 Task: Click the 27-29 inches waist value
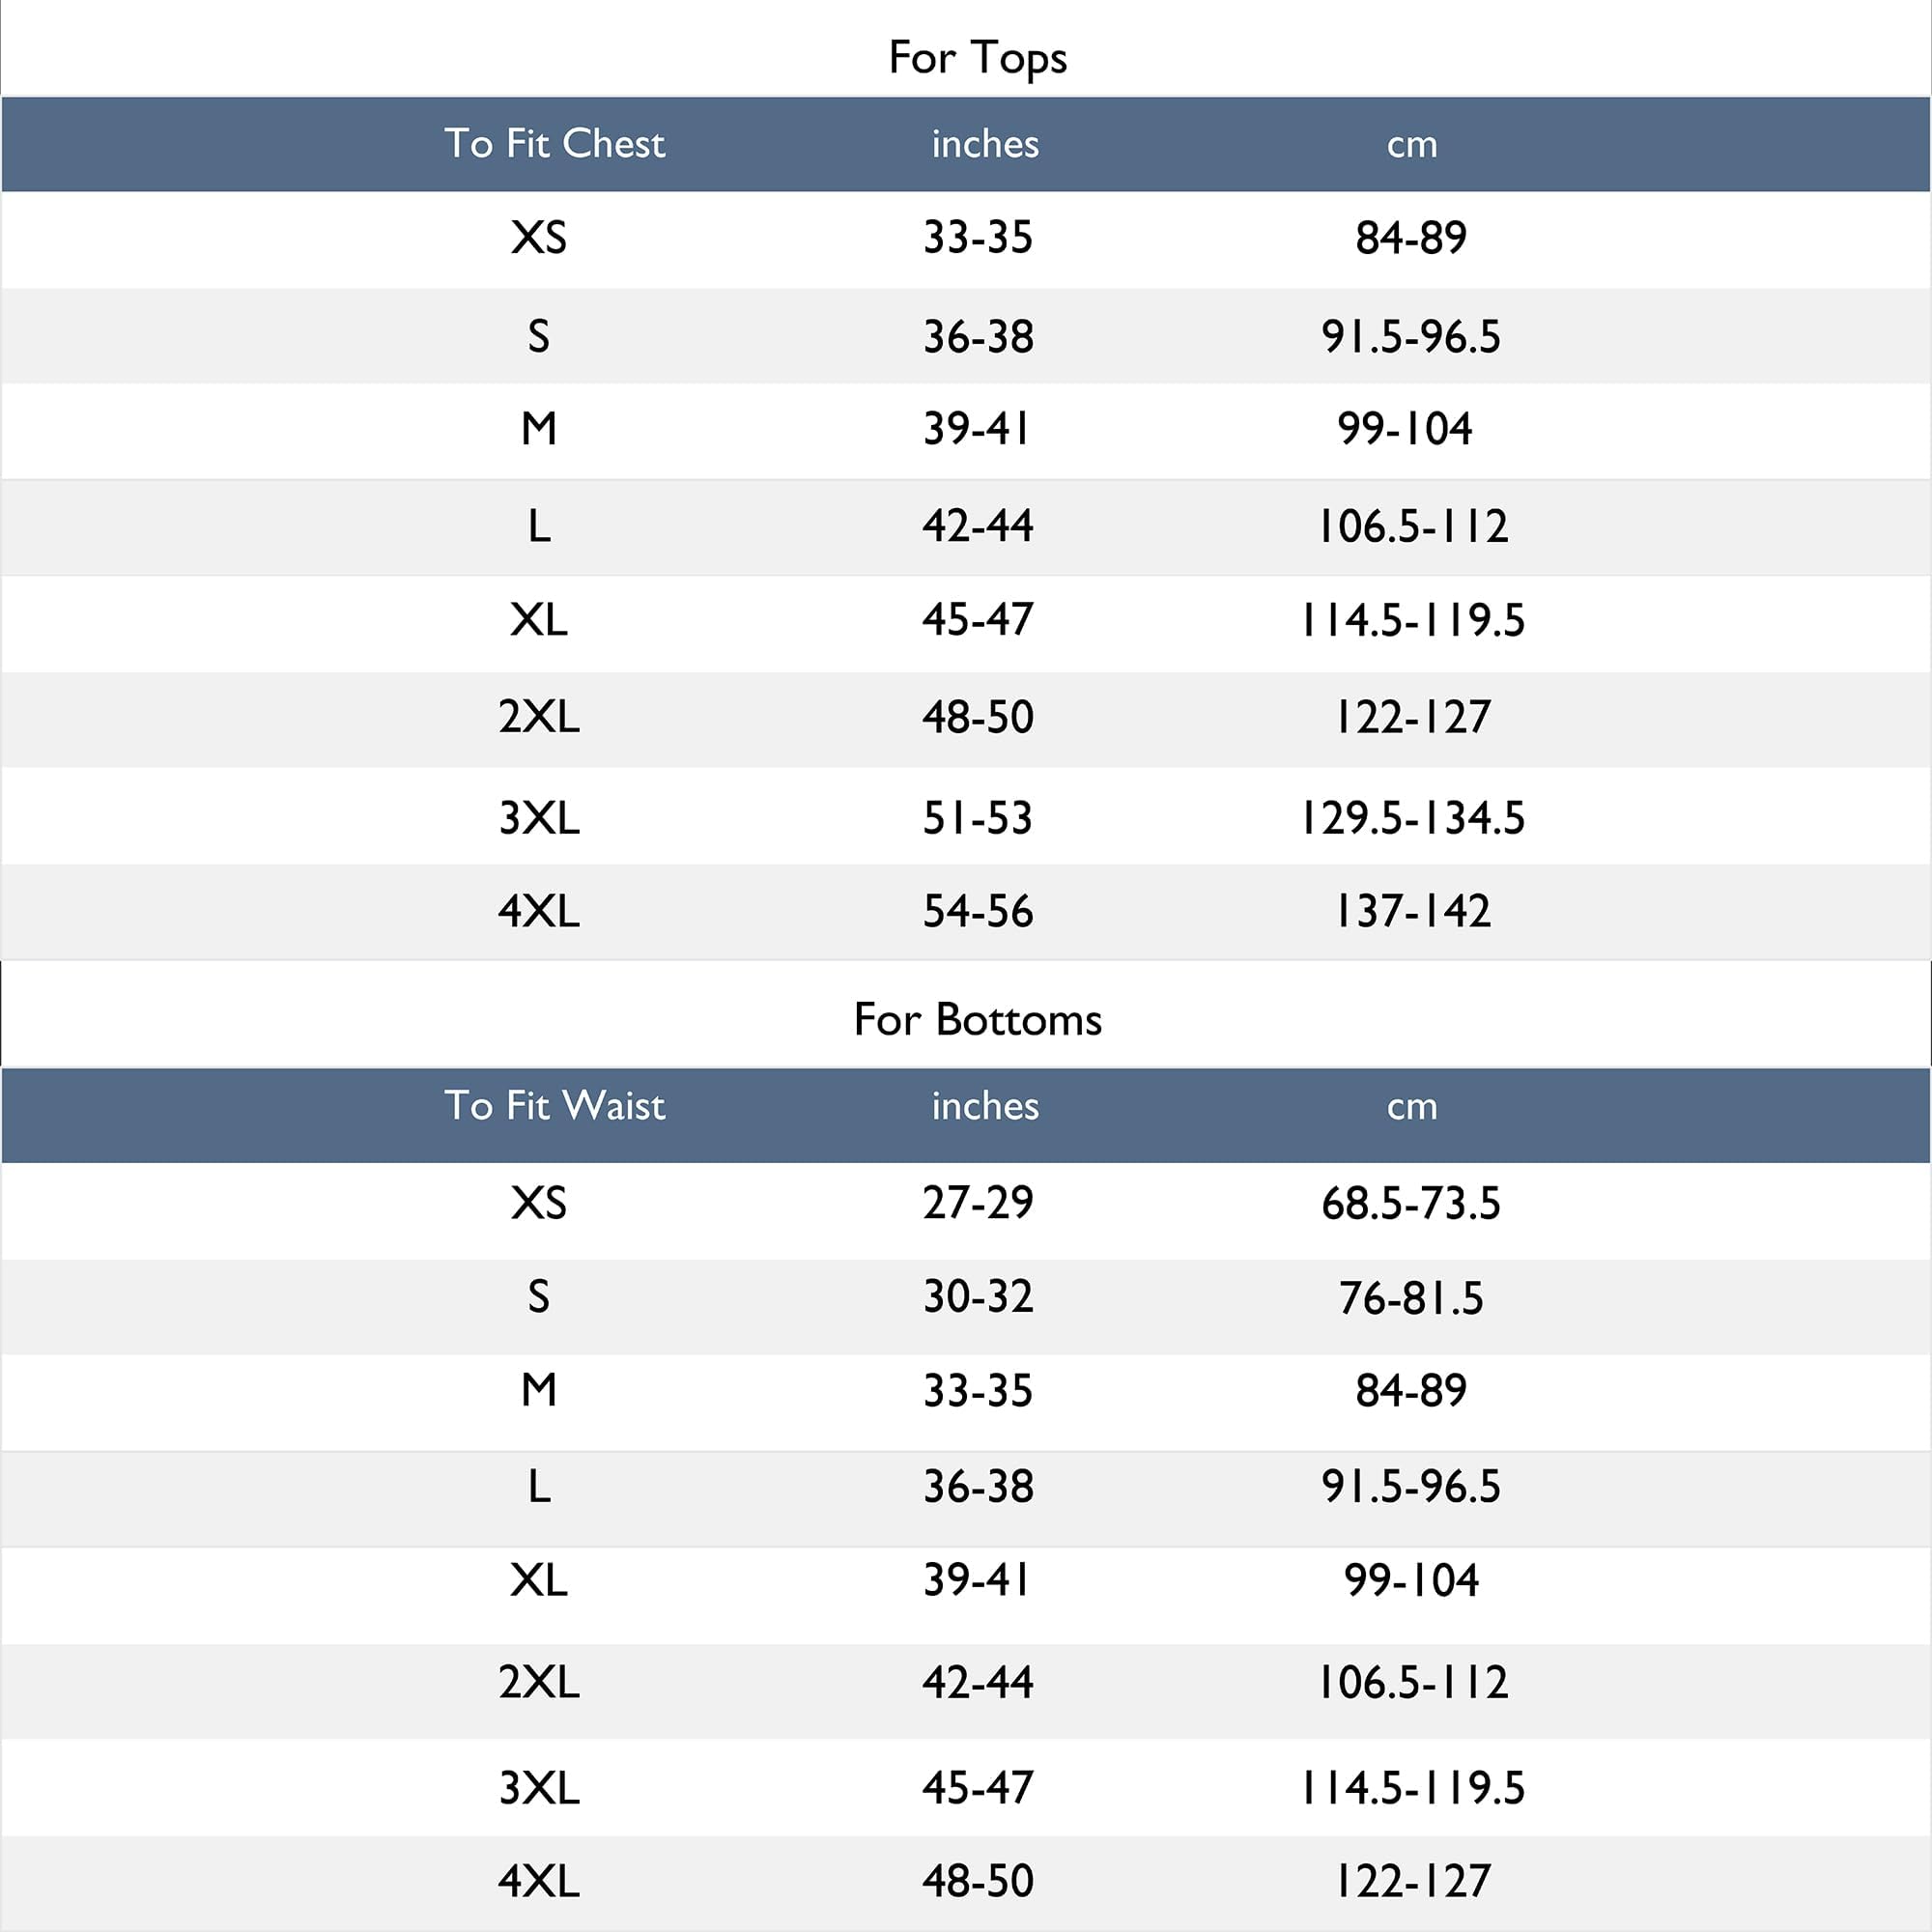(977, 1202)
